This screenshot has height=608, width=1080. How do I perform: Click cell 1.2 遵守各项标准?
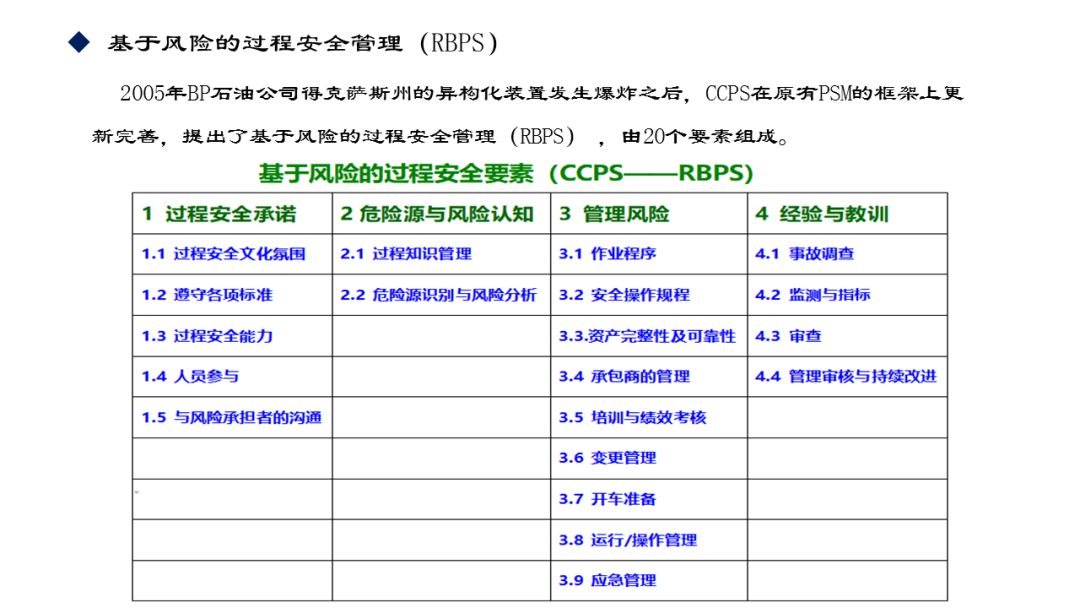pyautogui.click(x=232, y=295)
